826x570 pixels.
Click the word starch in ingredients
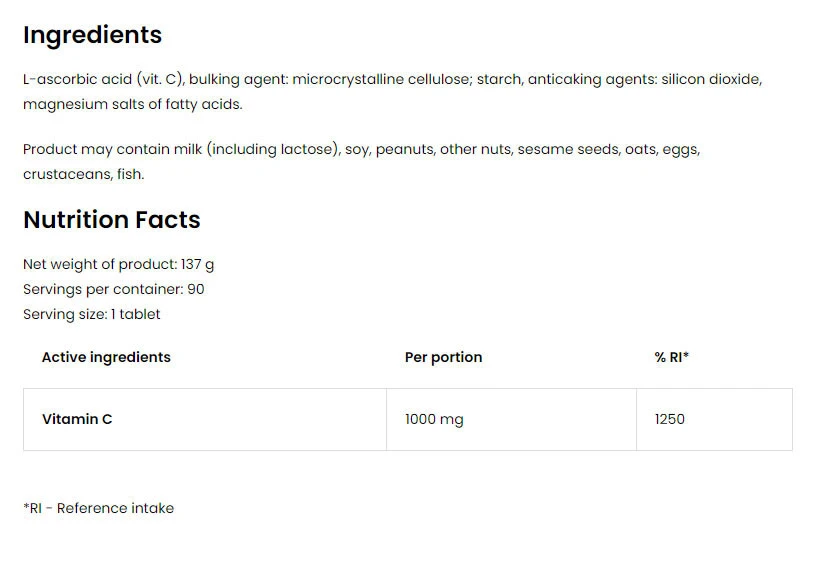coord(498,79)
